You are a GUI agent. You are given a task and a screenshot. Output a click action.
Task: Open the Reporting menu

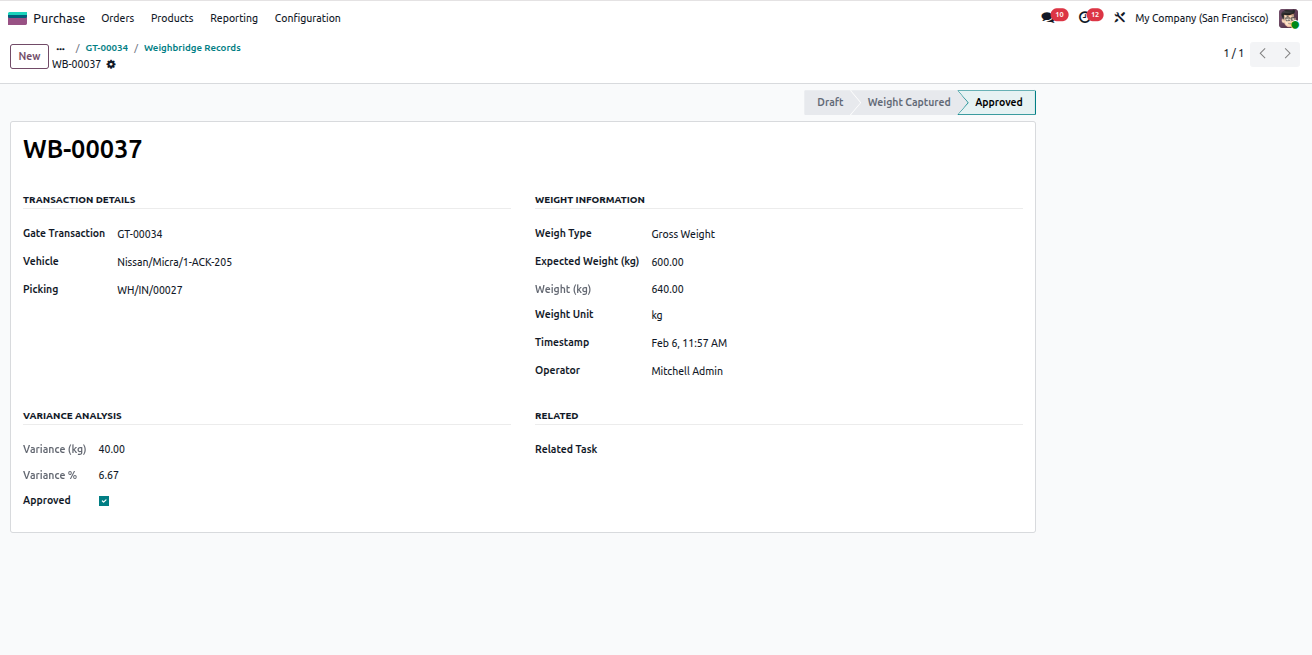click(234, 18)
